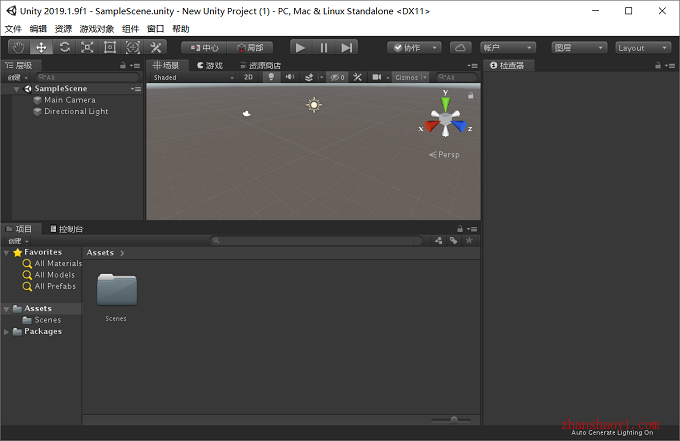Select the Inspector tab
Image resolution: width=680 pixels, height=441 pixels.
pos(507,65)
